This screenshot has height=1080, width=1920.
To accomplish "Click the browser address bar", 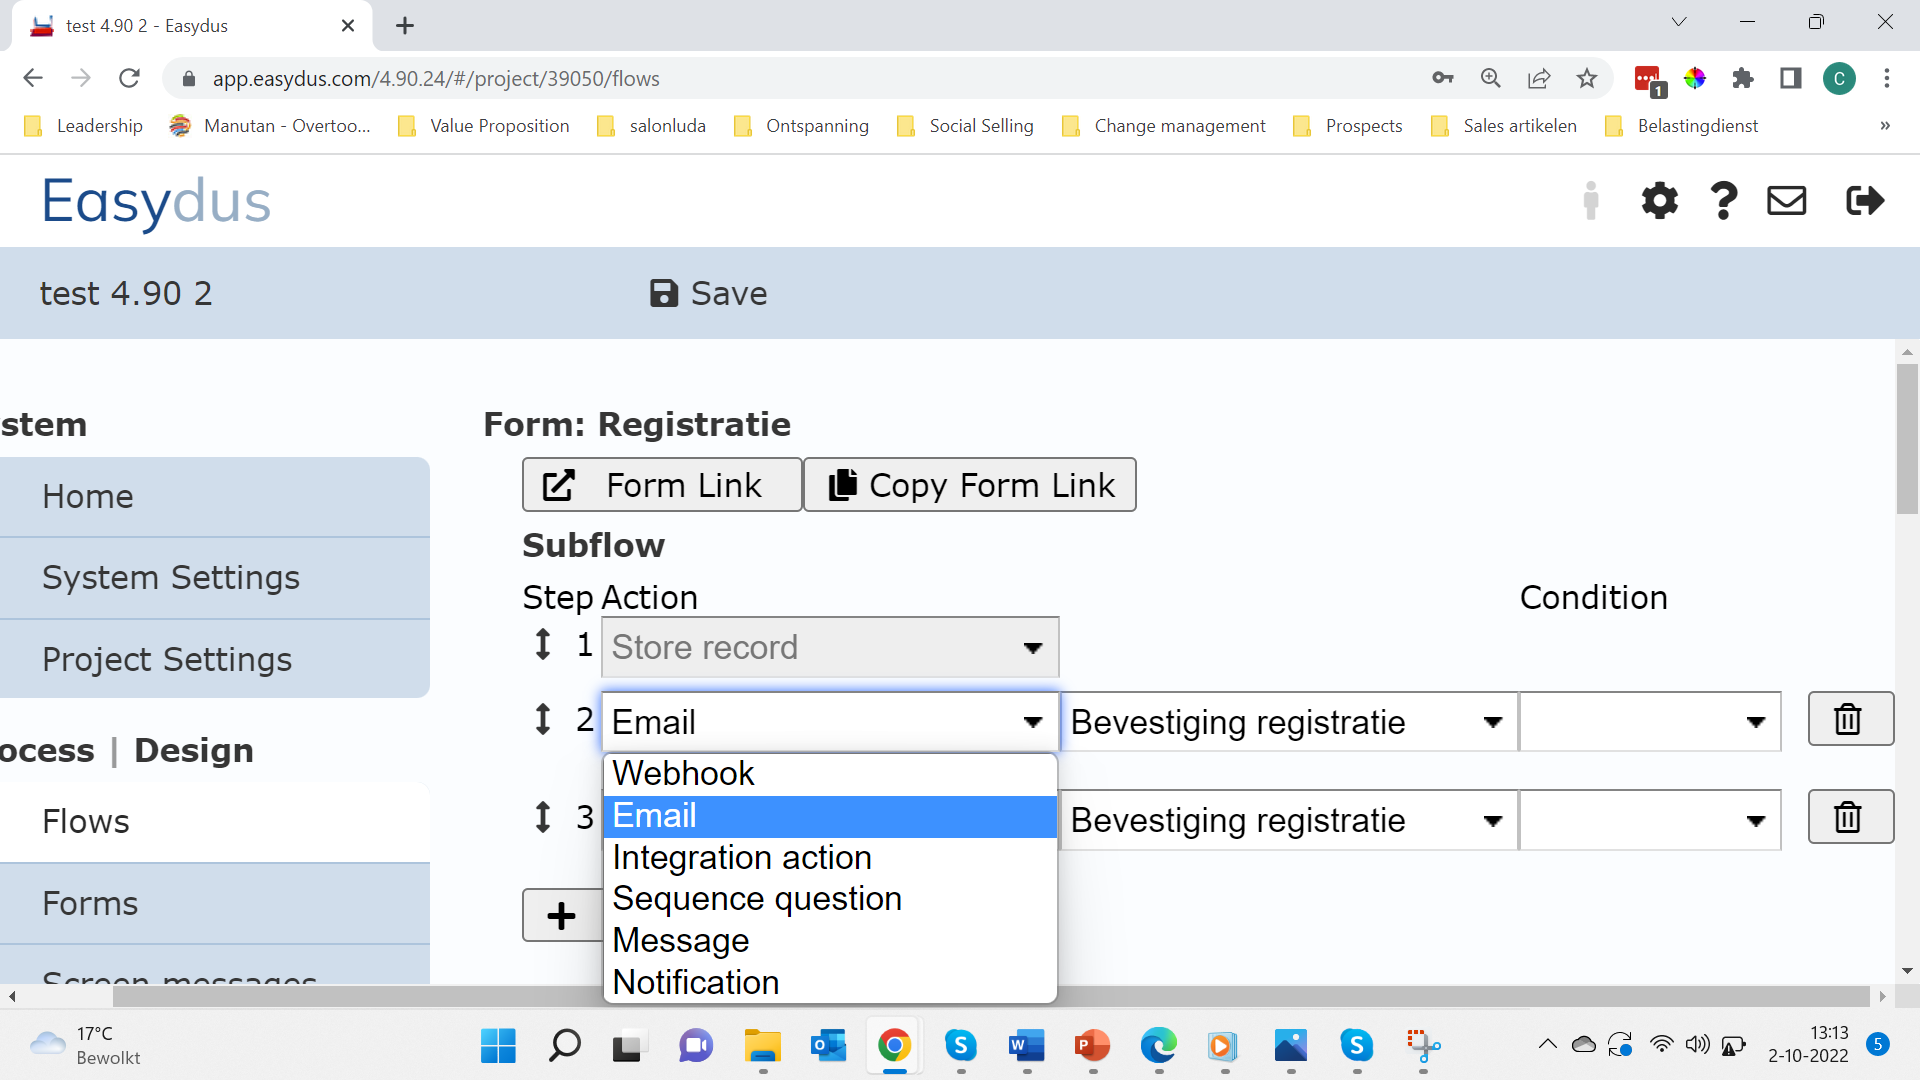I will (x=800, y=78).
